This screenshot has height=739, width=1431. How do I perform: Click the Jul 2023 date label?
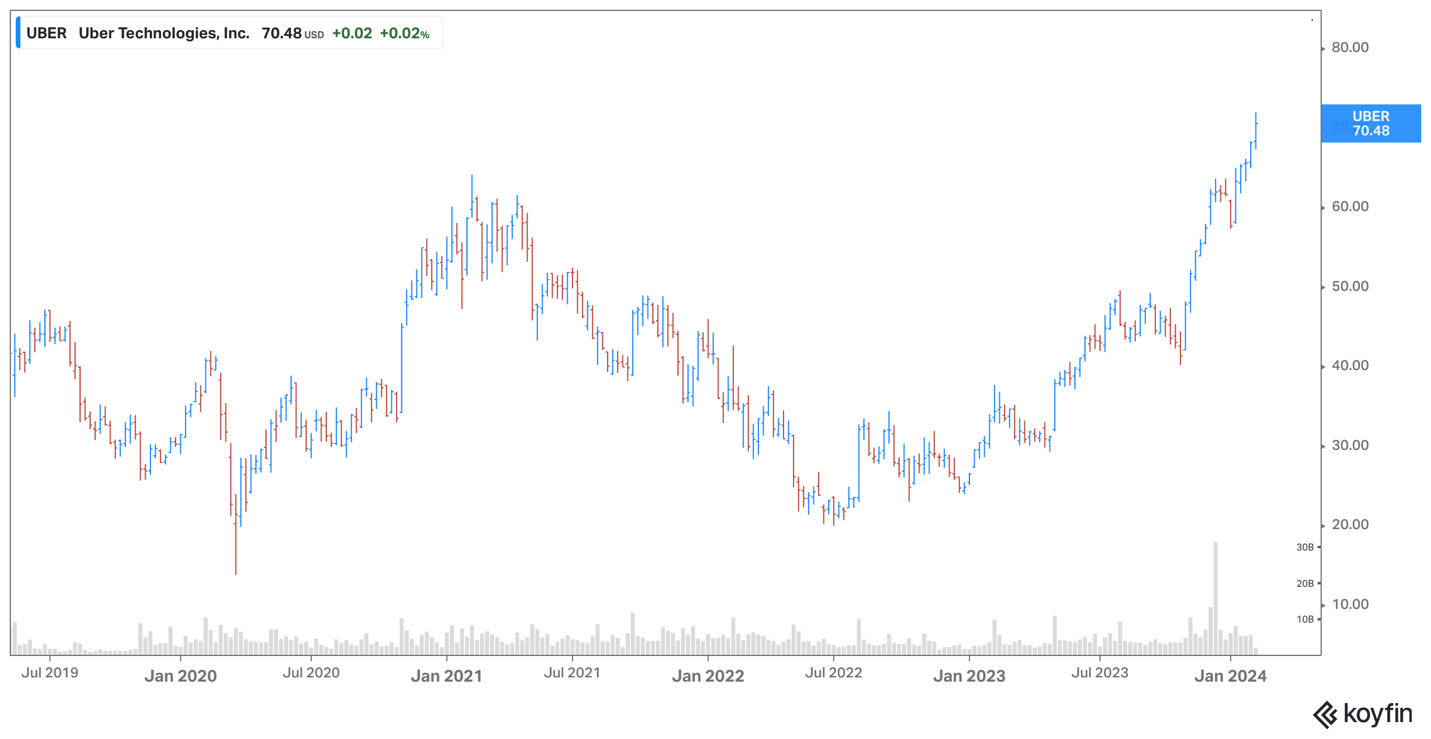coord(1099,673)
